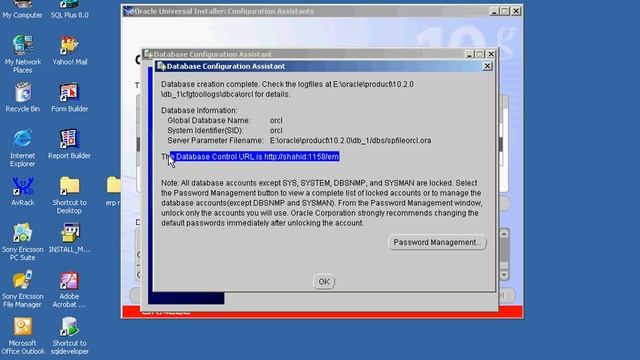Image resolution: width=640 pixels, height=360 pixels.
Task: Click System Identifier(SID) label
Action: tap(205, 131)
